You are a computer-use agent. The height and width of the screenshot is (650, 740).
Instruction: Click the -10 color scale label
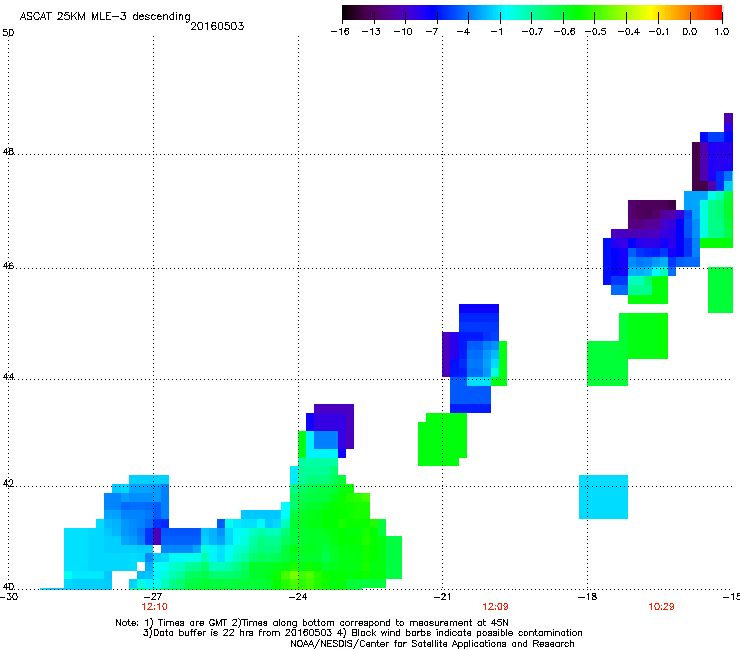tap(403, 32)
